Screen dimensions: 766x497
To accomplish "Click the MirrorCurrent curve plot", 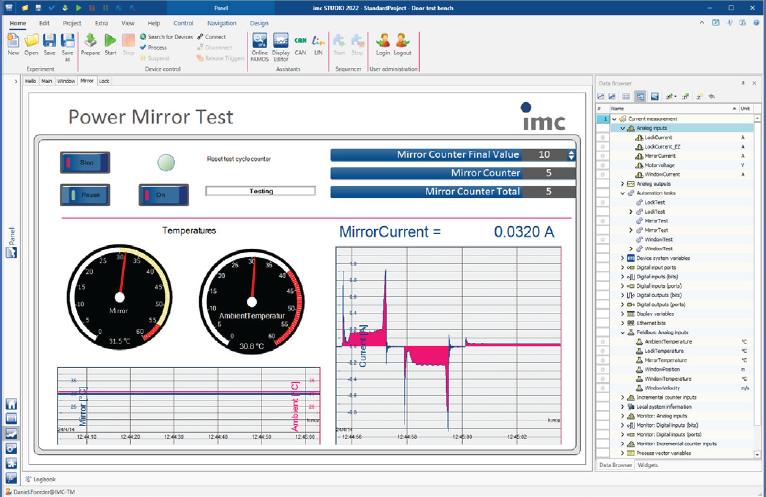I will click(448, 345).
